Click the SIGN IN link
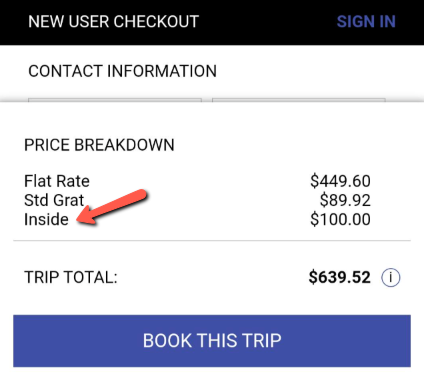 coord(366,22)
